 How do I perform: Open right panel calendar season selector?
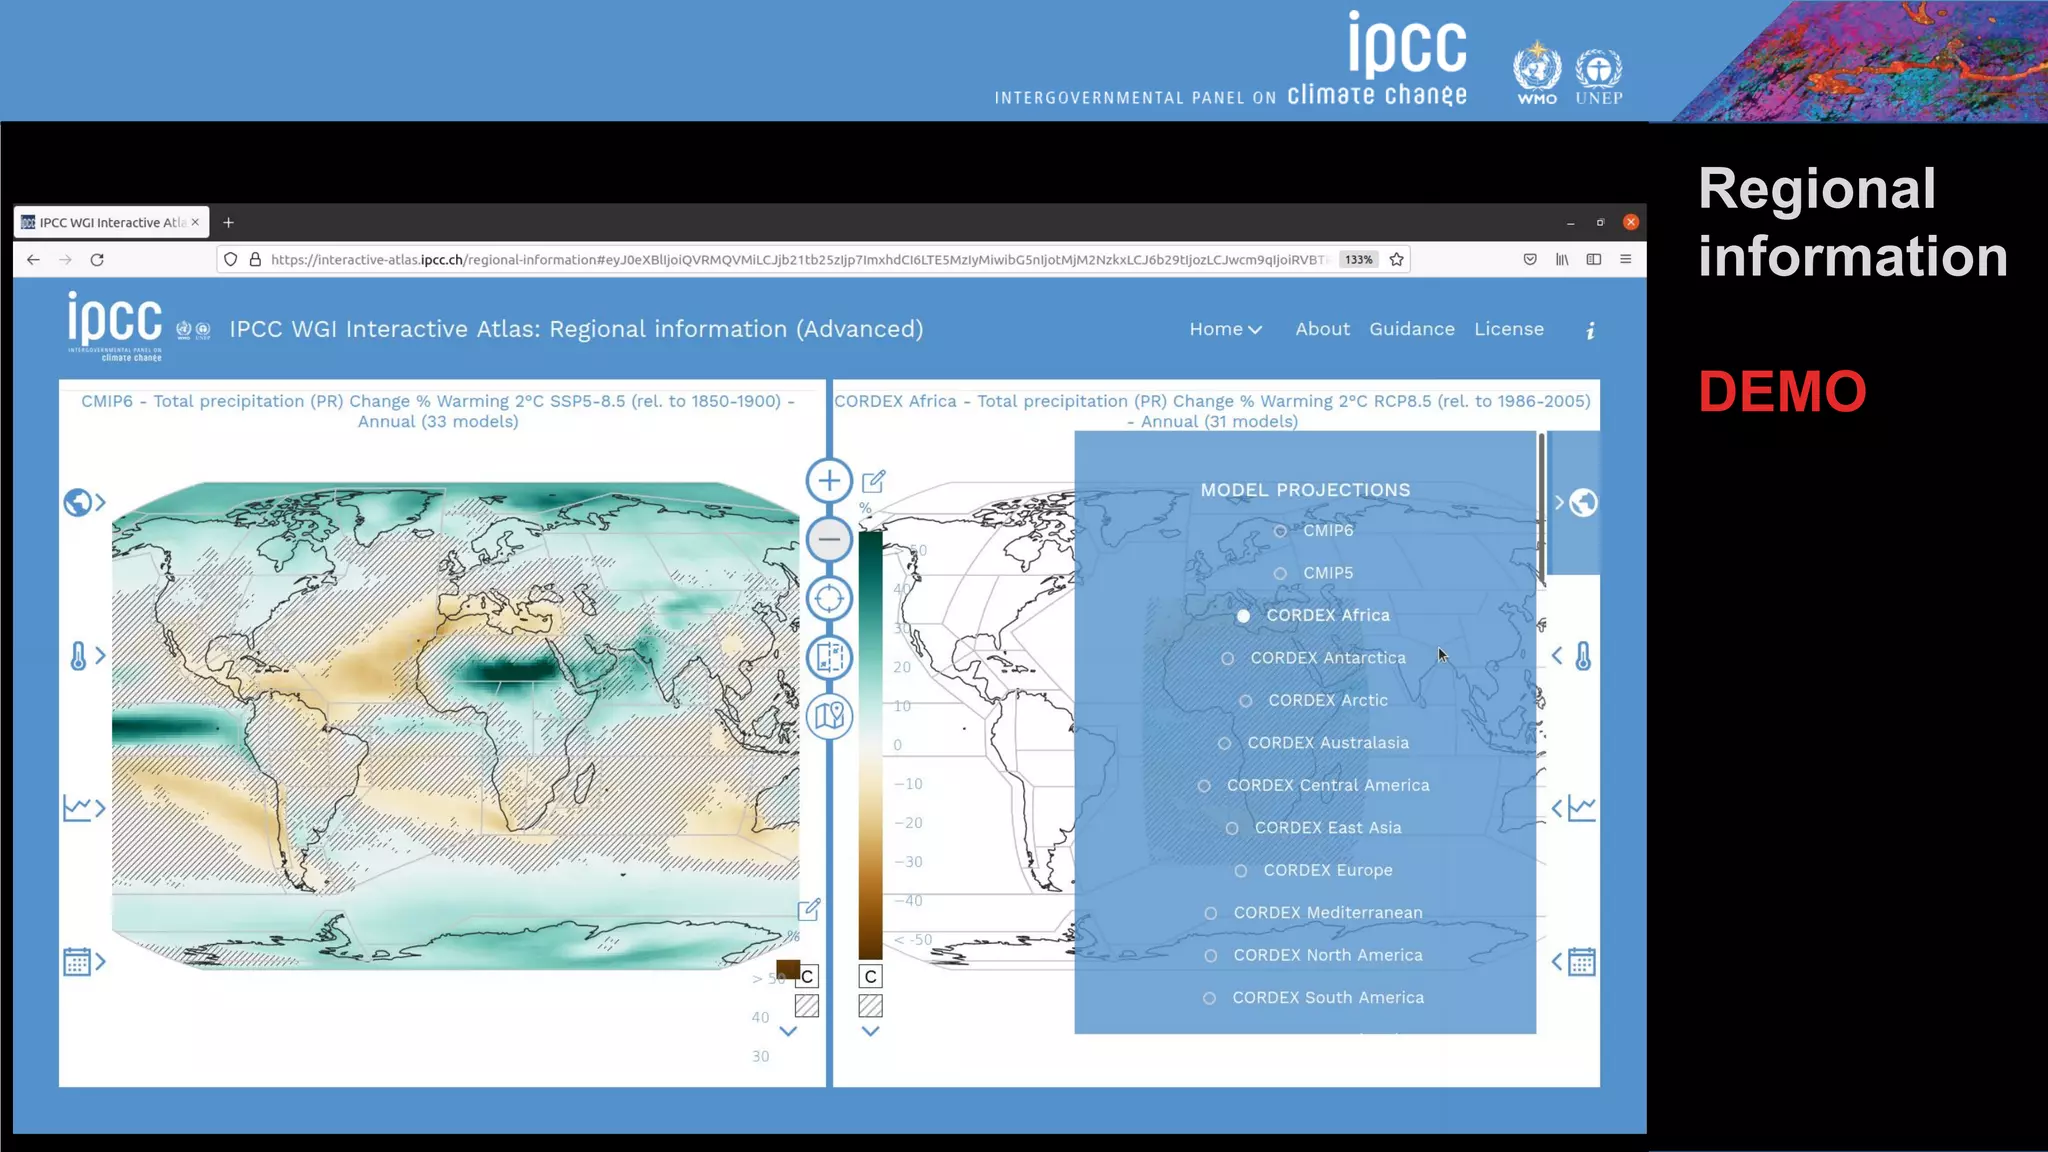(1573, 962)
